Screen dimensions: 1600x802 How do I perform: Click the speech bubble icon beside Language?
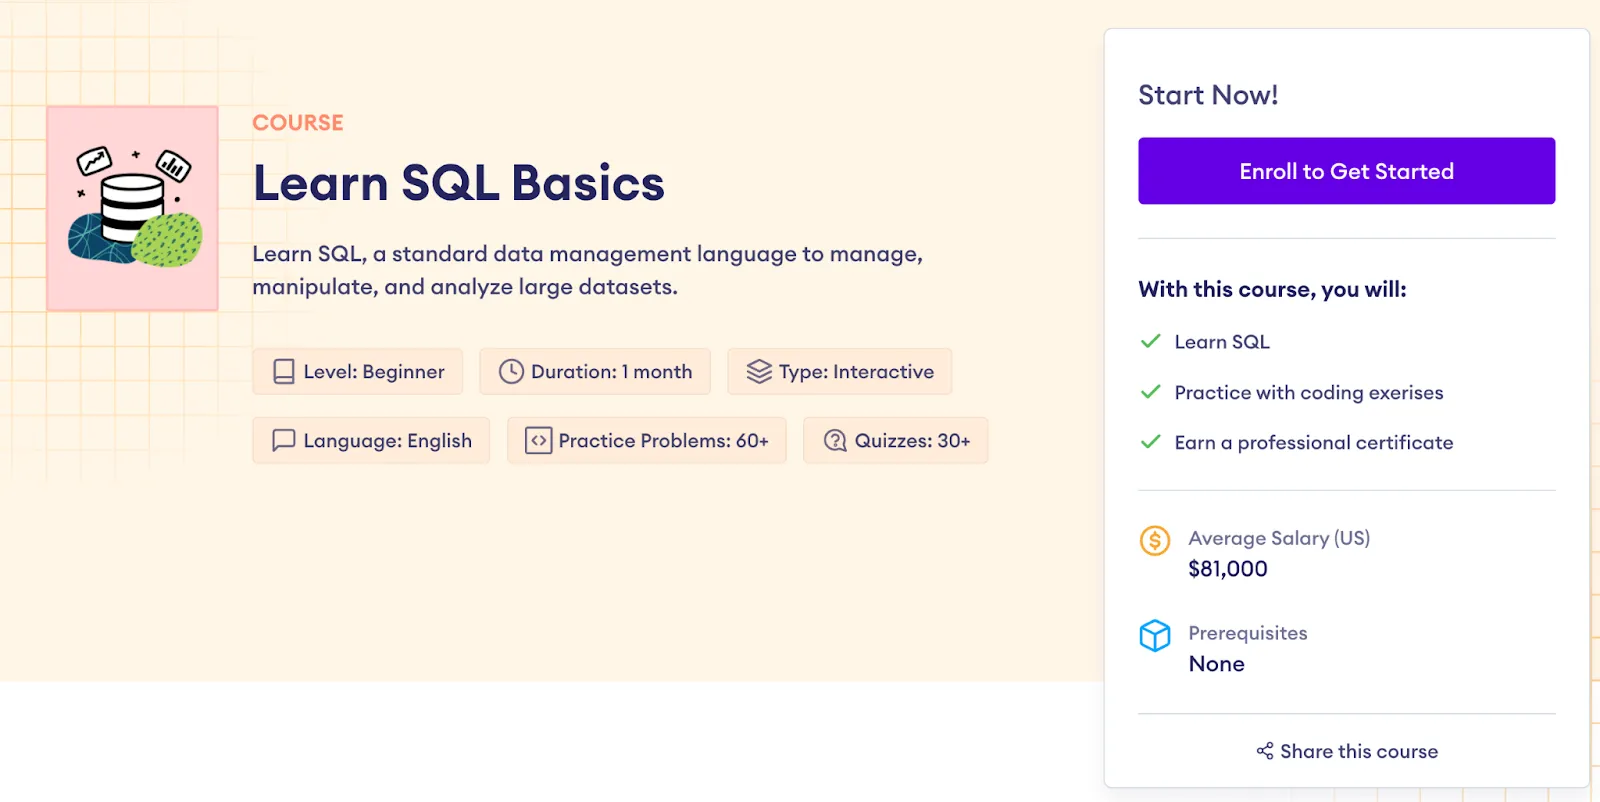pyautogui.click(x=284, y=441)
